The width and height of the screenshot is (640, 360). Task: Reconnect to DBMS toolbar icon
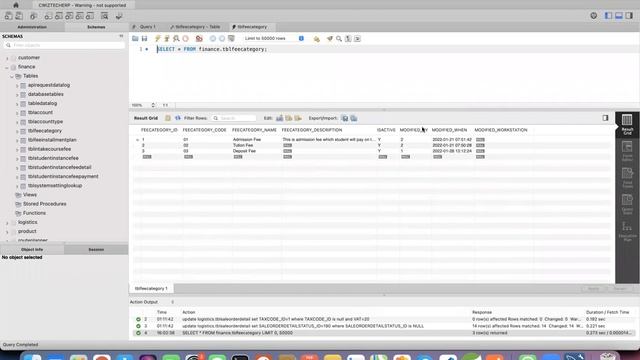coord(119,16)
